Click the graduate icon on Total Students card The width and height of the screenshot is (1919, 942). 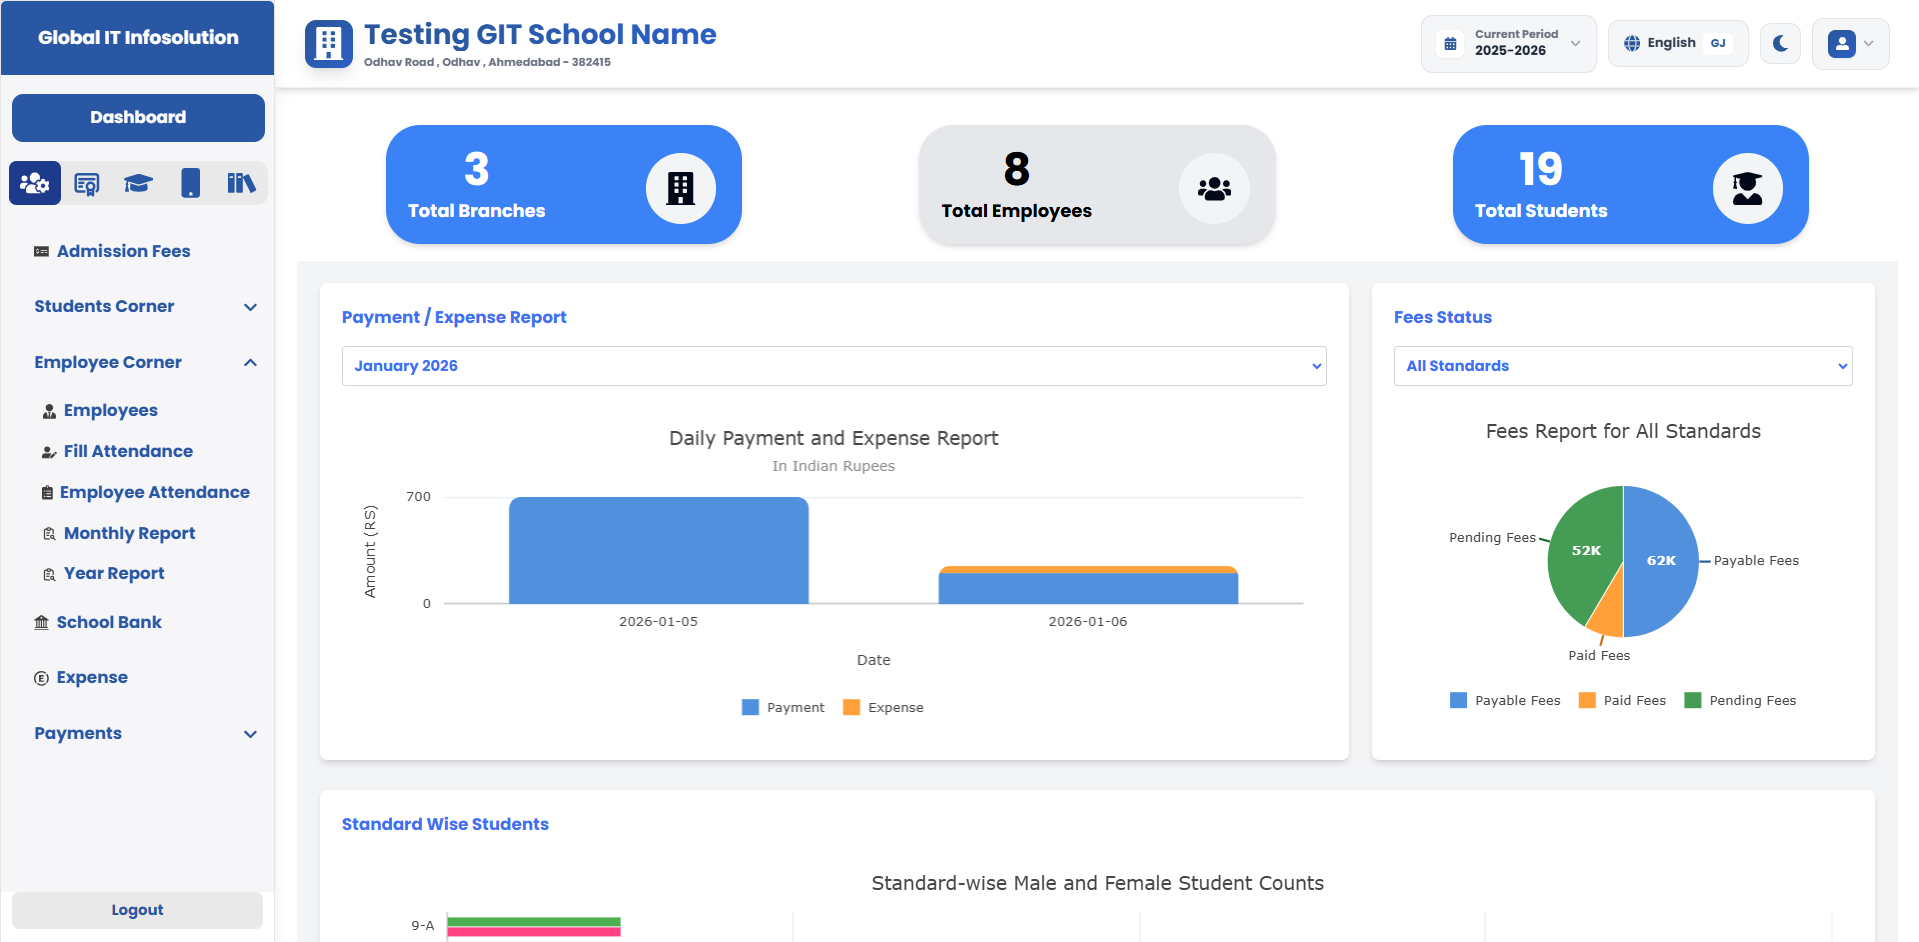(1747, 188)
